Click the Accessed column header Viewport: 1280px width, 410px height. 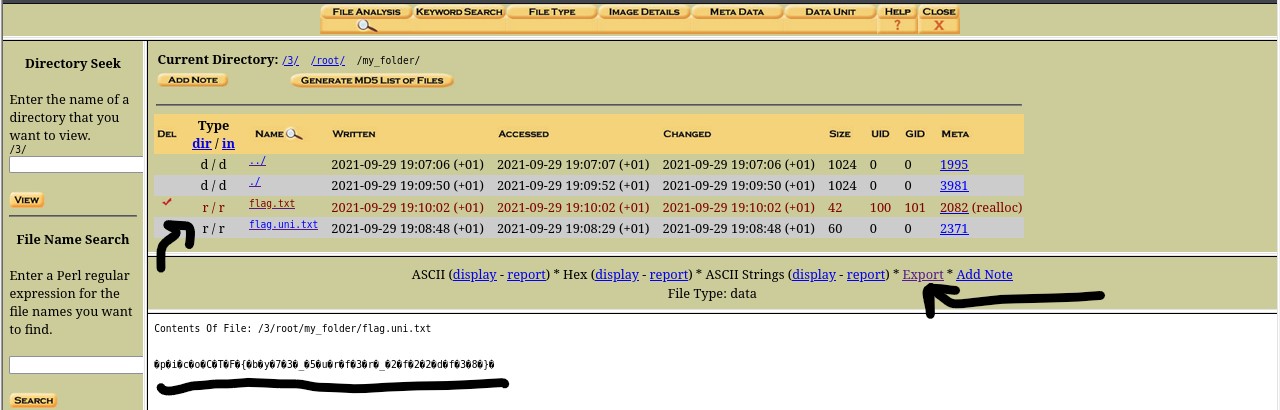pos(523,134)
